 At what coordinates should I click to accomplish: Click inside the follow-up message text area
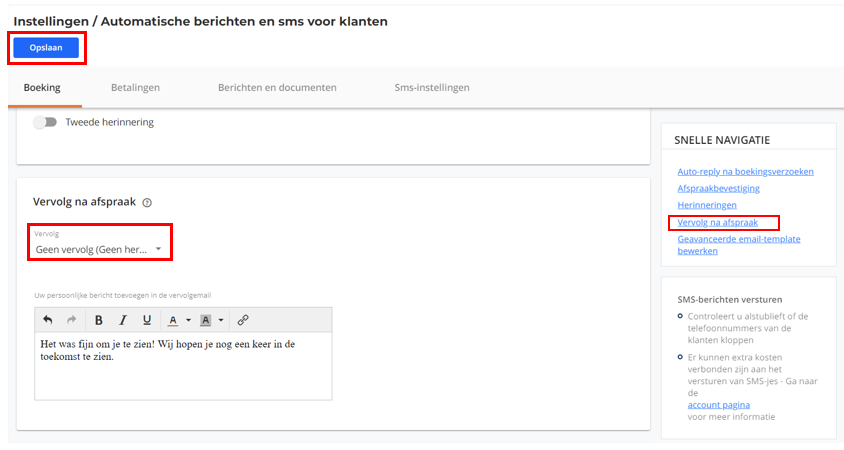[183, 366]
